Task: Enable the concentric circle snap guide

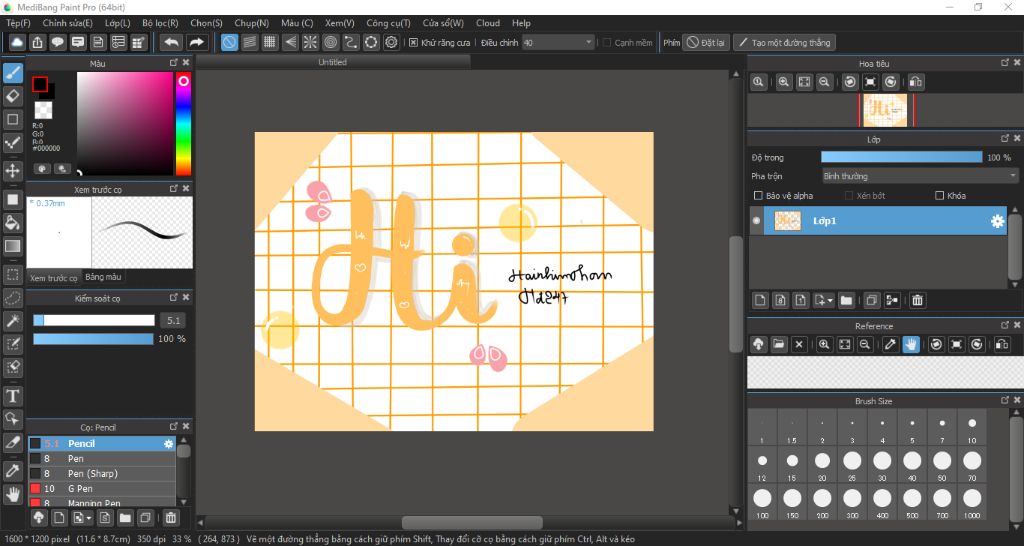Action: point(330,42)
